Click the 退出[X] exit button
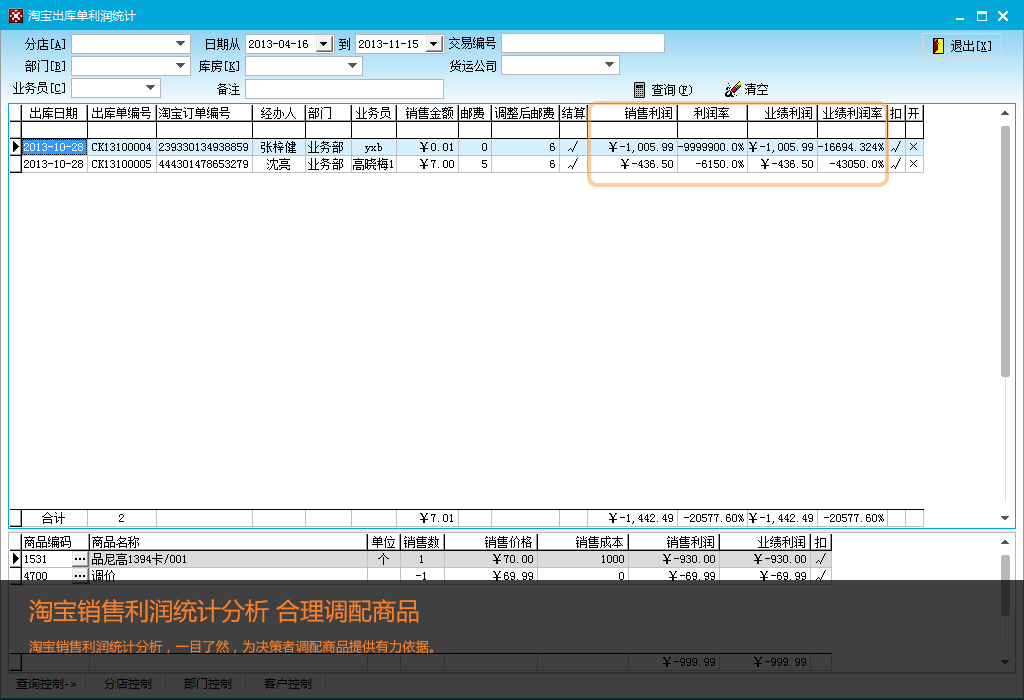This screenshot has width=1024, height=700. click(962, 46)
